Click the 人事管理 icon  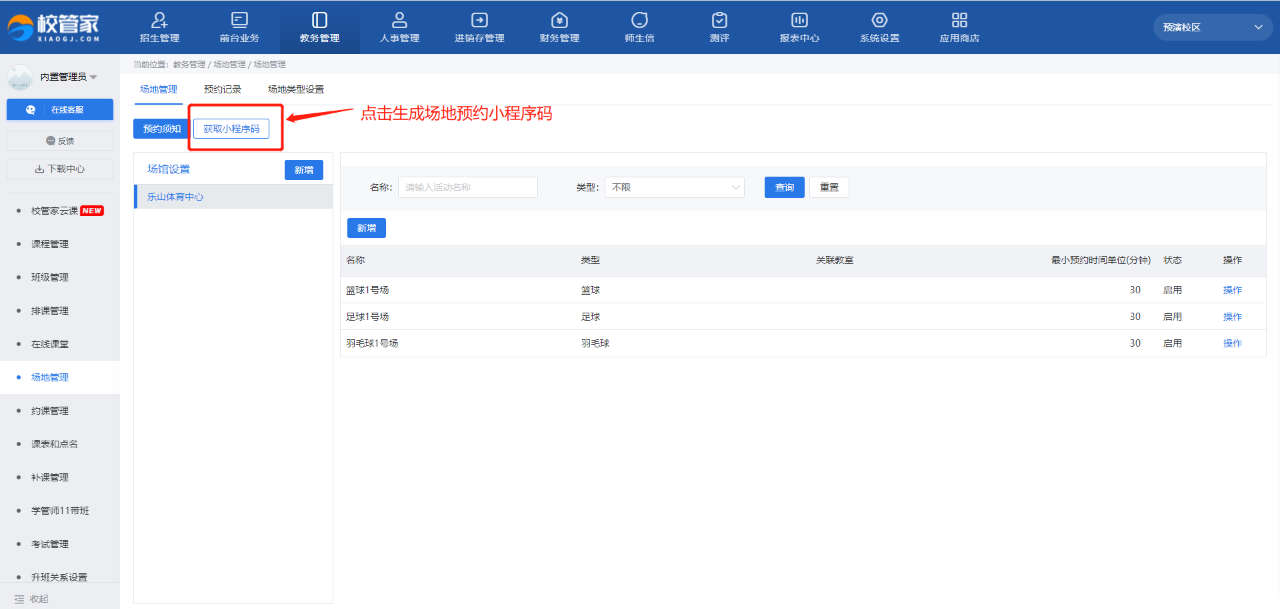pyautogui.click(x=399, y=20)
